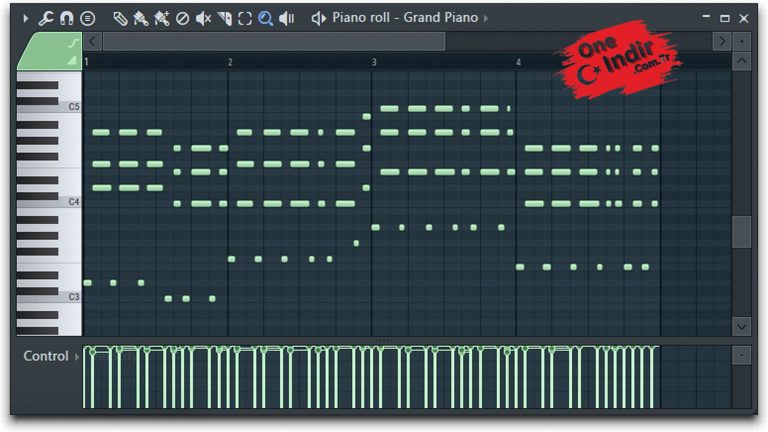
Task: Toggle the magnet snap-to-grid option
Action: click(x=67, y=19)
